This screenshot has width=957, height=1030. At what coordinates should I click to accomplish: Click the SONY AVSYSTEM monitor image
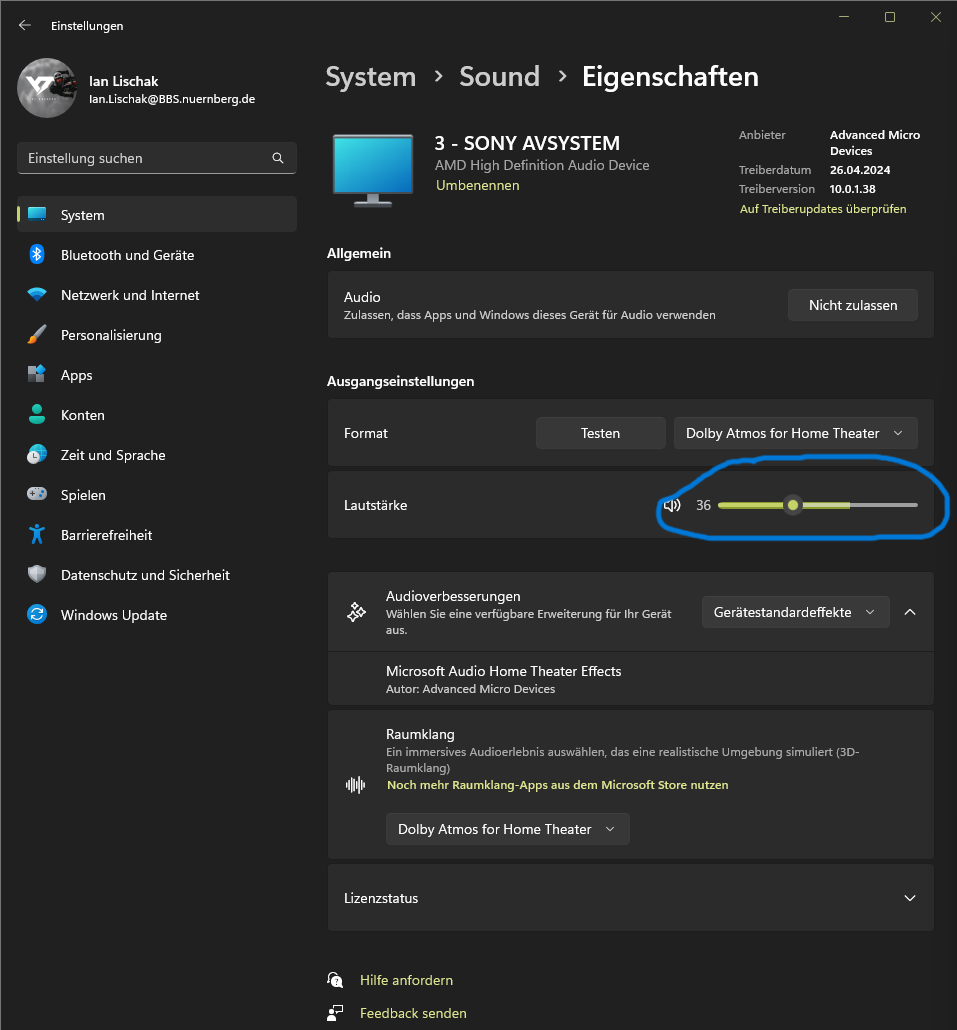point(373,170)
